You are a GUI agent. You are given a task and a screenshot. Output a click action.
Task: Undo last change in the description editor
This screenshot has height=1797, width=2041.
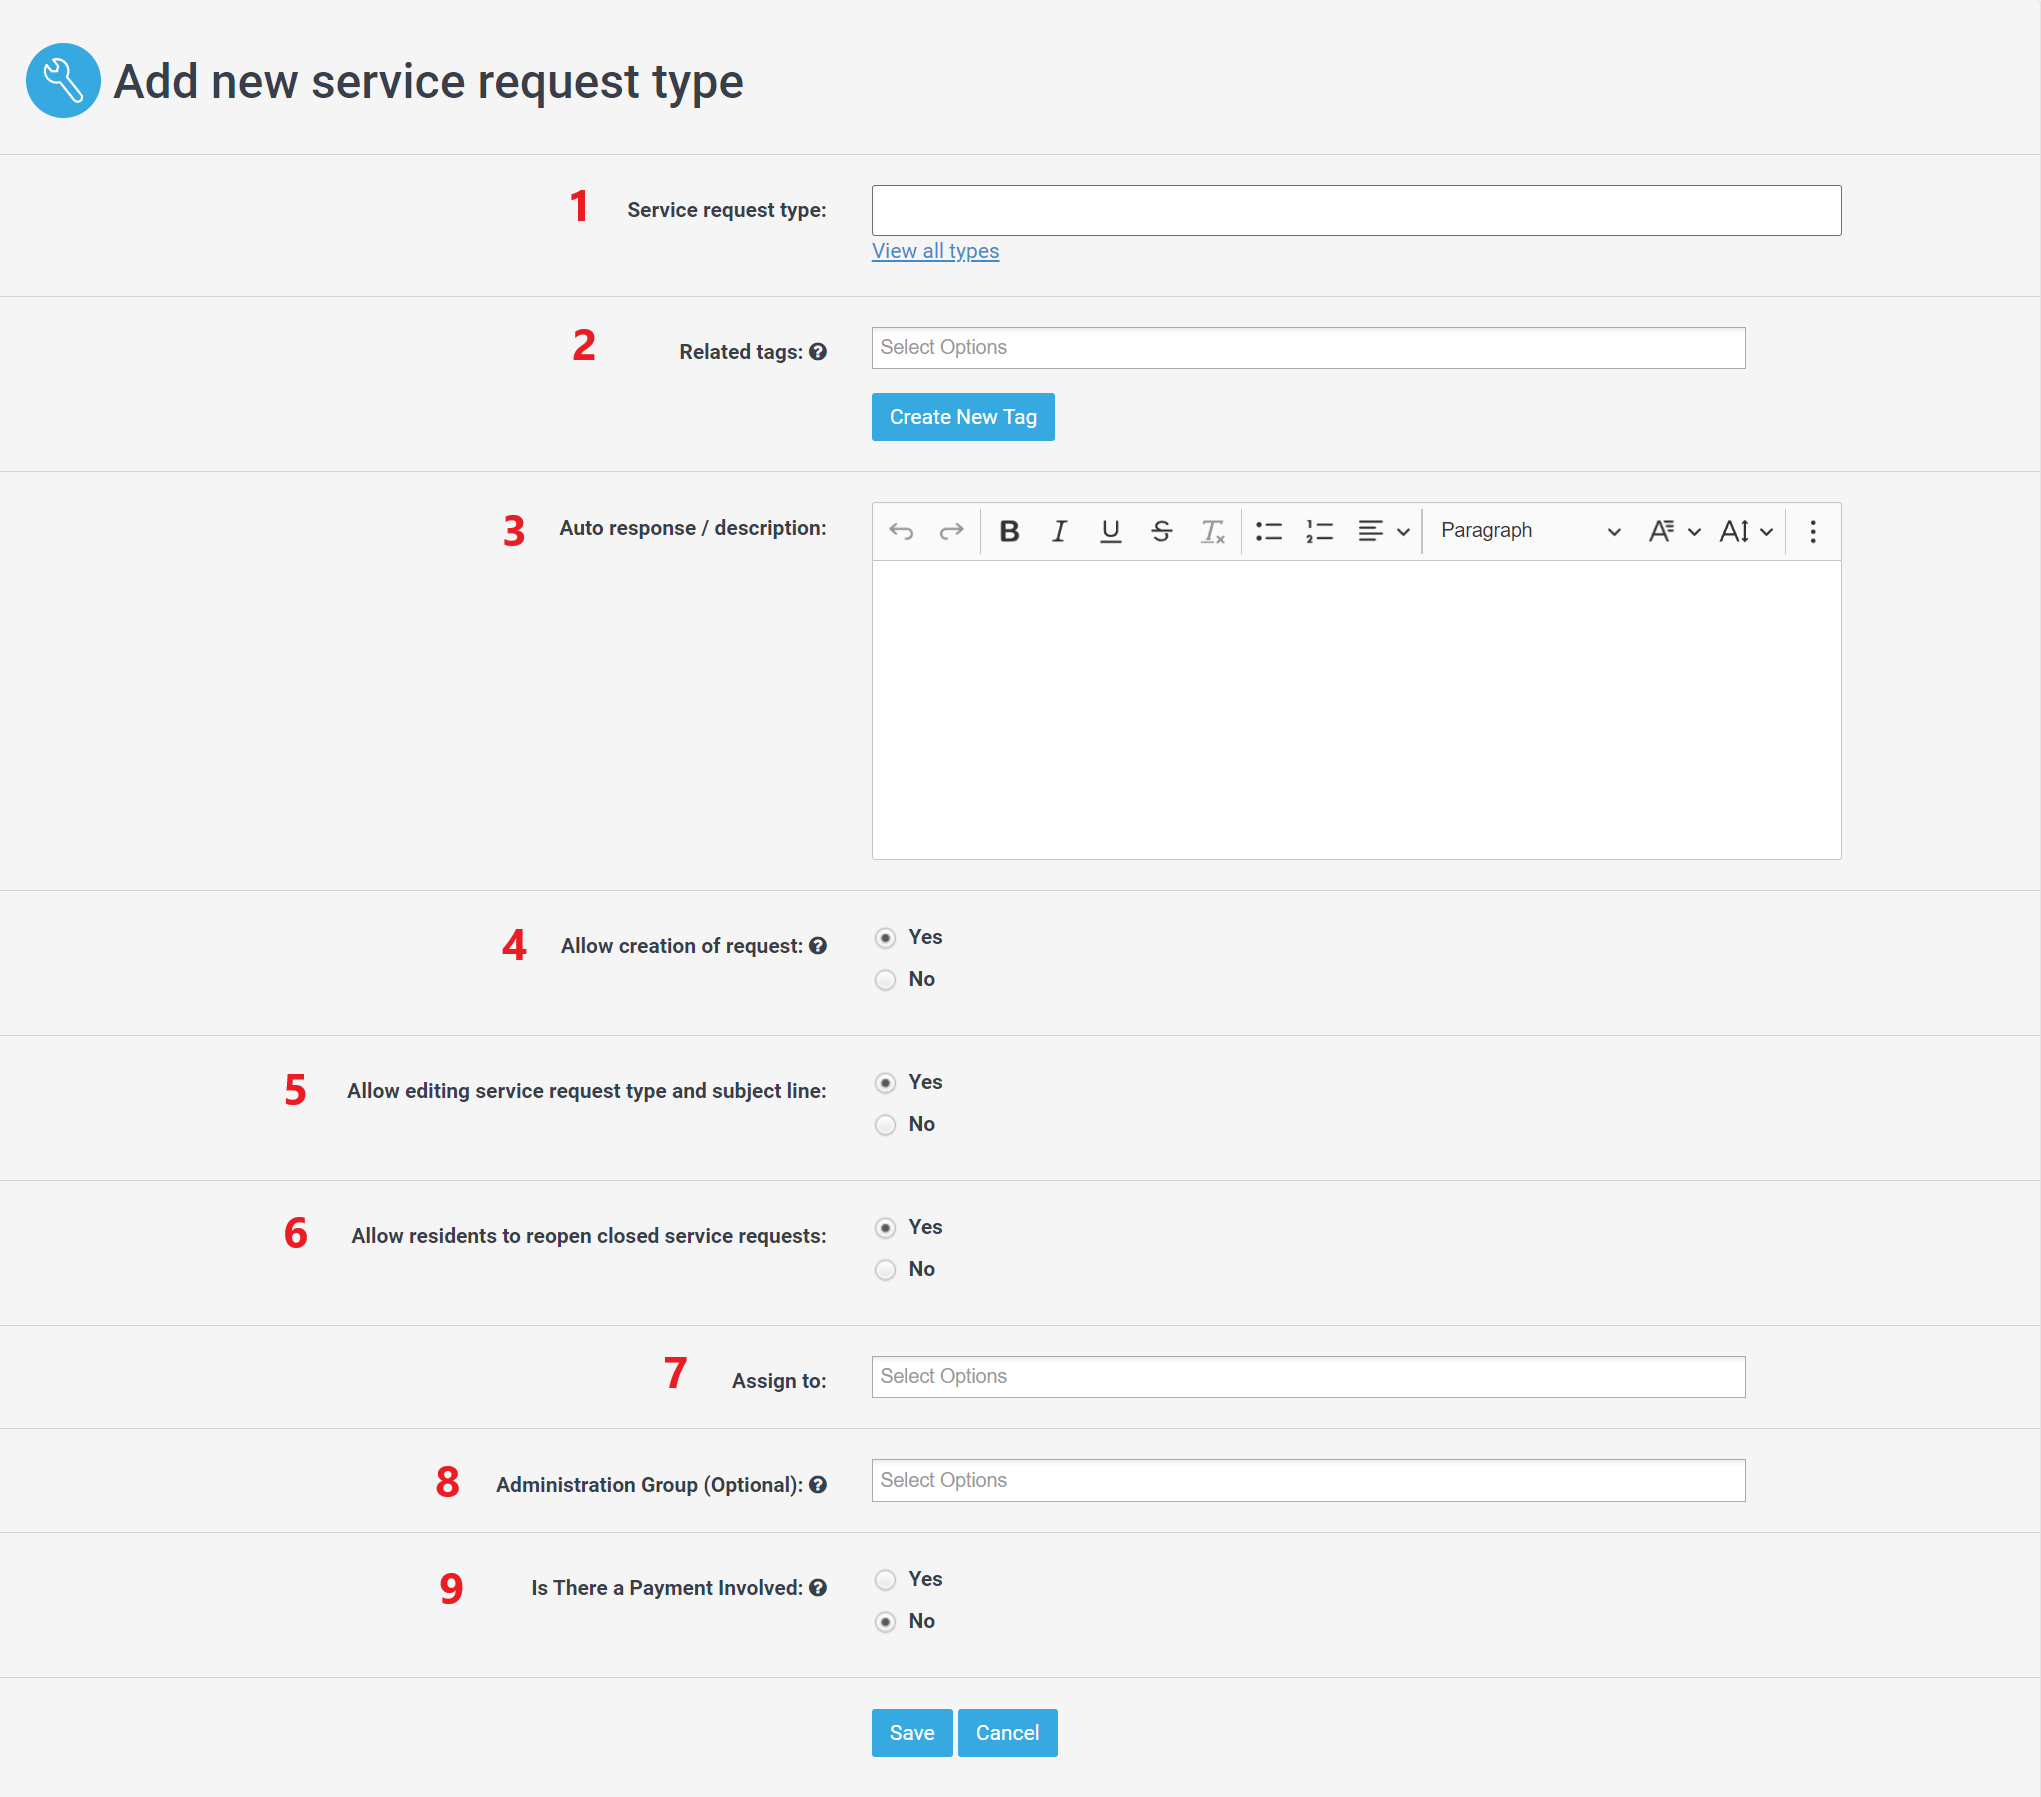[901, 531]
